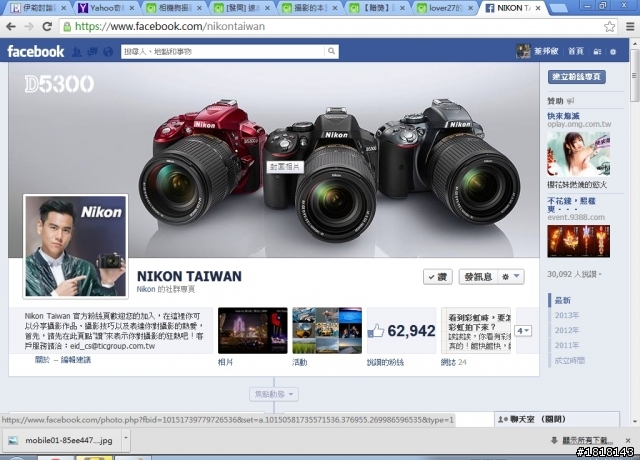This screenshot has height=460, width=640.
Task: Switch to the Yahoo browser tab
Action: pyautogui.click(x=106, y=8)
